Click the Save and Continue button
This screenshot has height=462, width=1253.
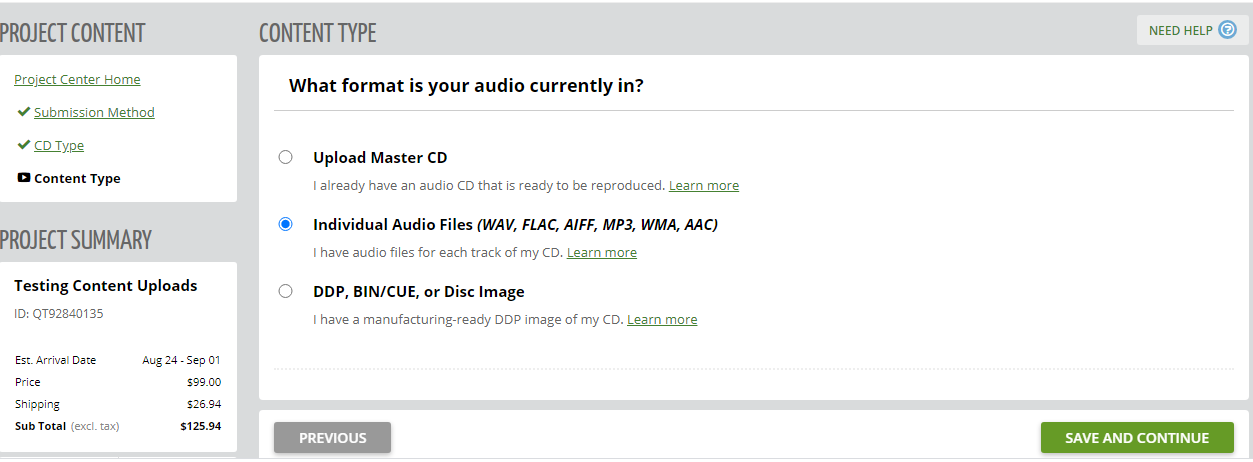[x=1137, y=438]
